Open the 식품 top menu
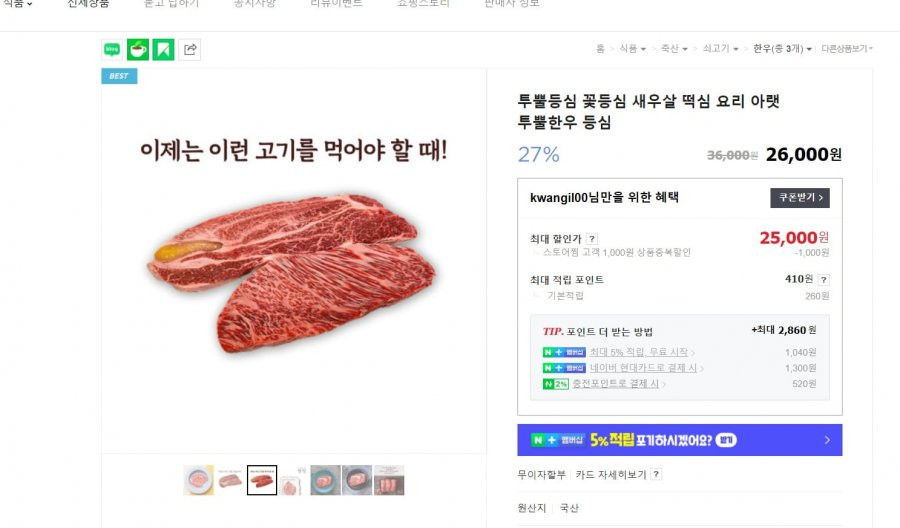 pos(17,3)
